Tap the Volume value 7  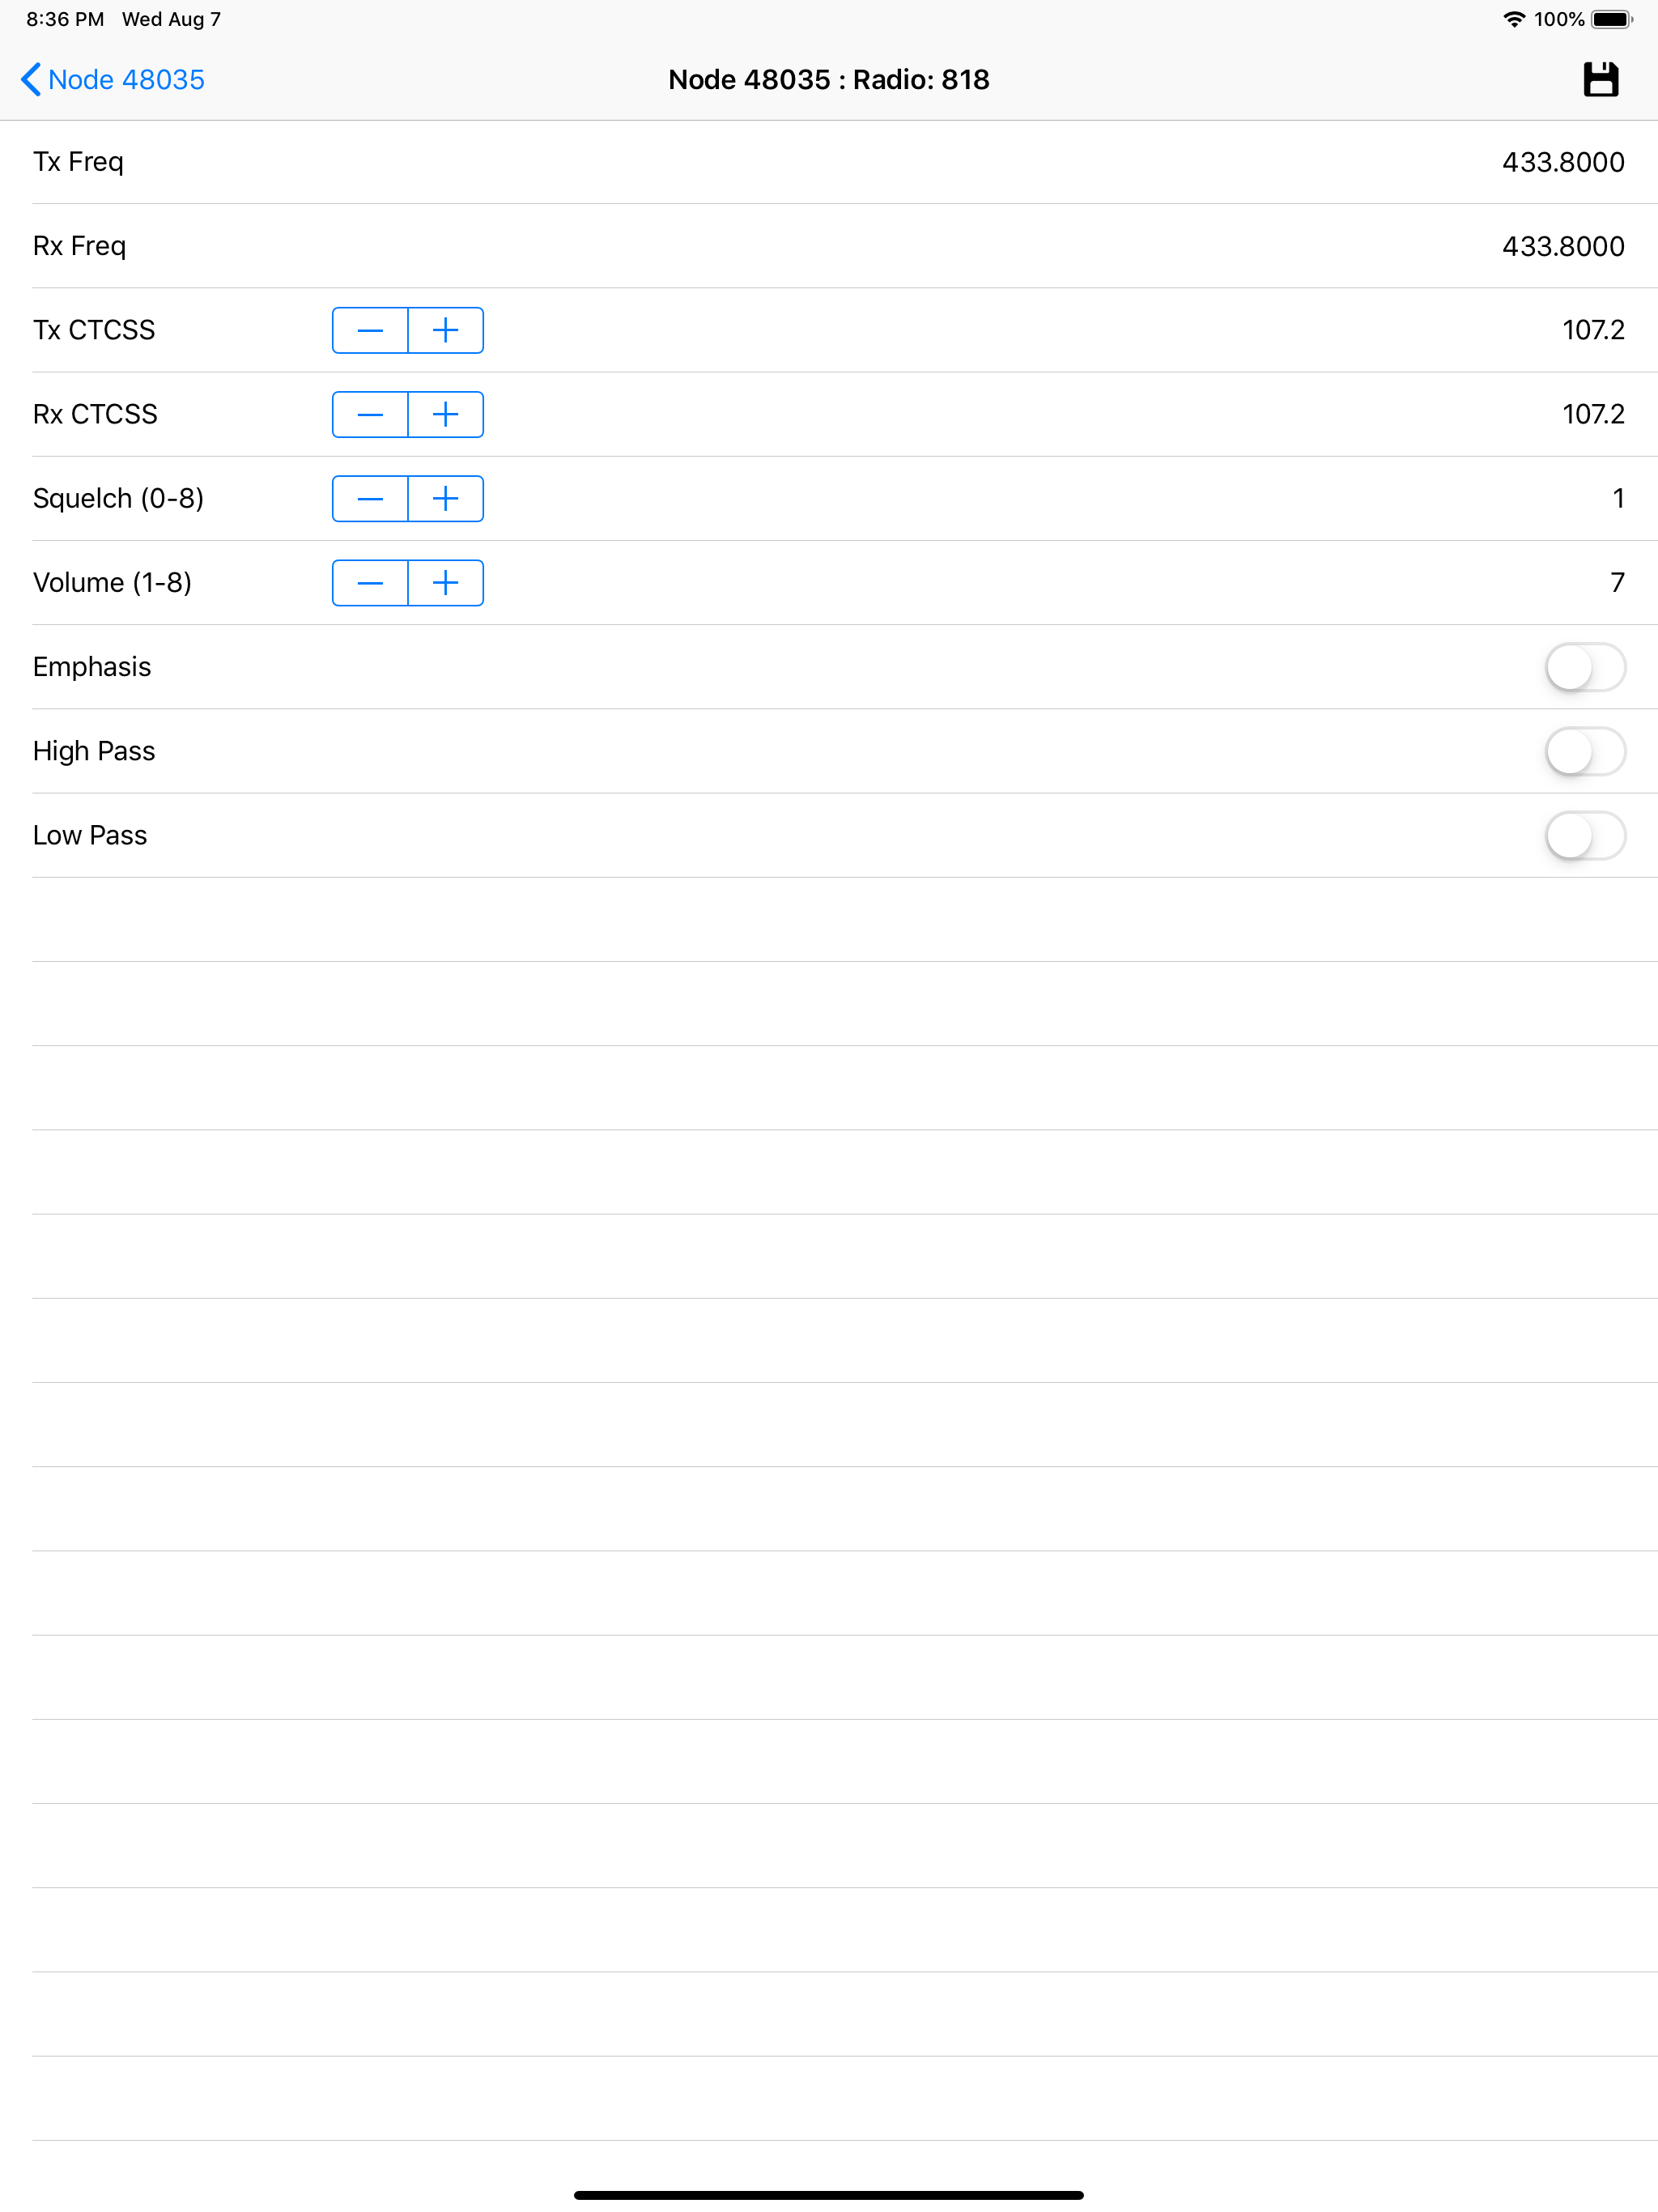tap(1617, 582)
